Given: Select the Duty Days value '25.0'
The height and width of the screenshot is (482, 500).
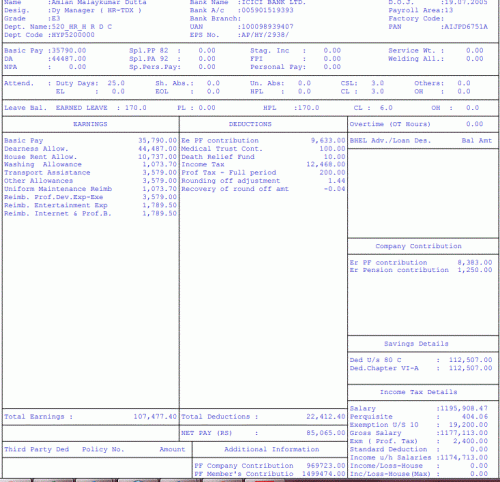Looking at the screenshot, I should [116, 83].
